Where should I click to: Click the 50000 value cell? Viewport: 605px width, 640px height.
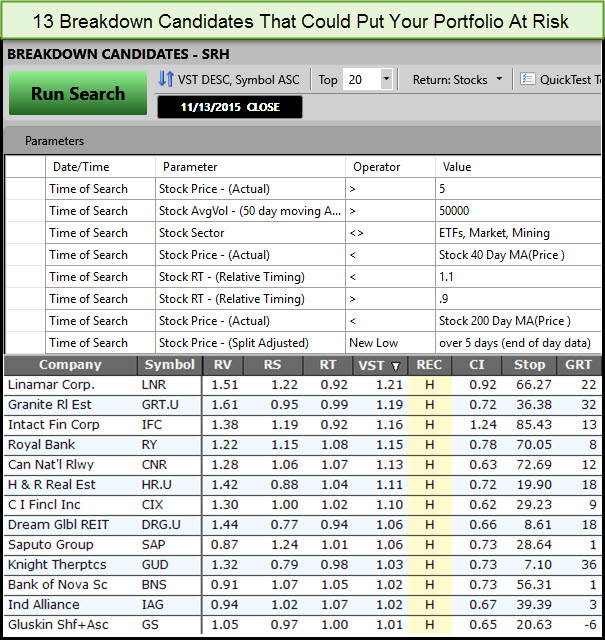pyautogui.click(x=518, y=211)
